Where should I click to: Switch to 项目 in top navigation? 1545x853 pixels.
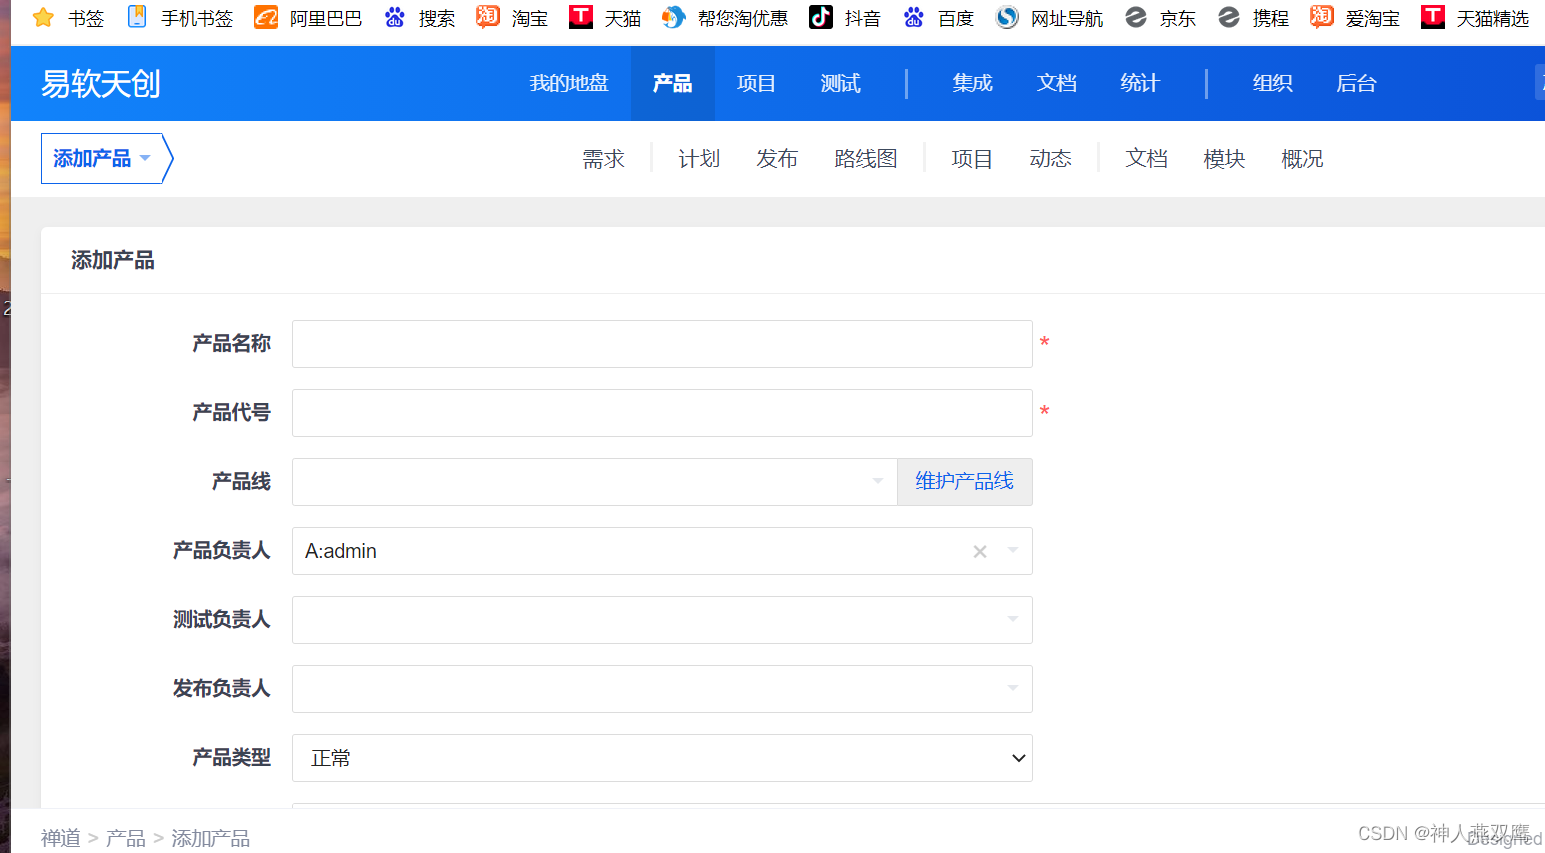coord(756,84)
